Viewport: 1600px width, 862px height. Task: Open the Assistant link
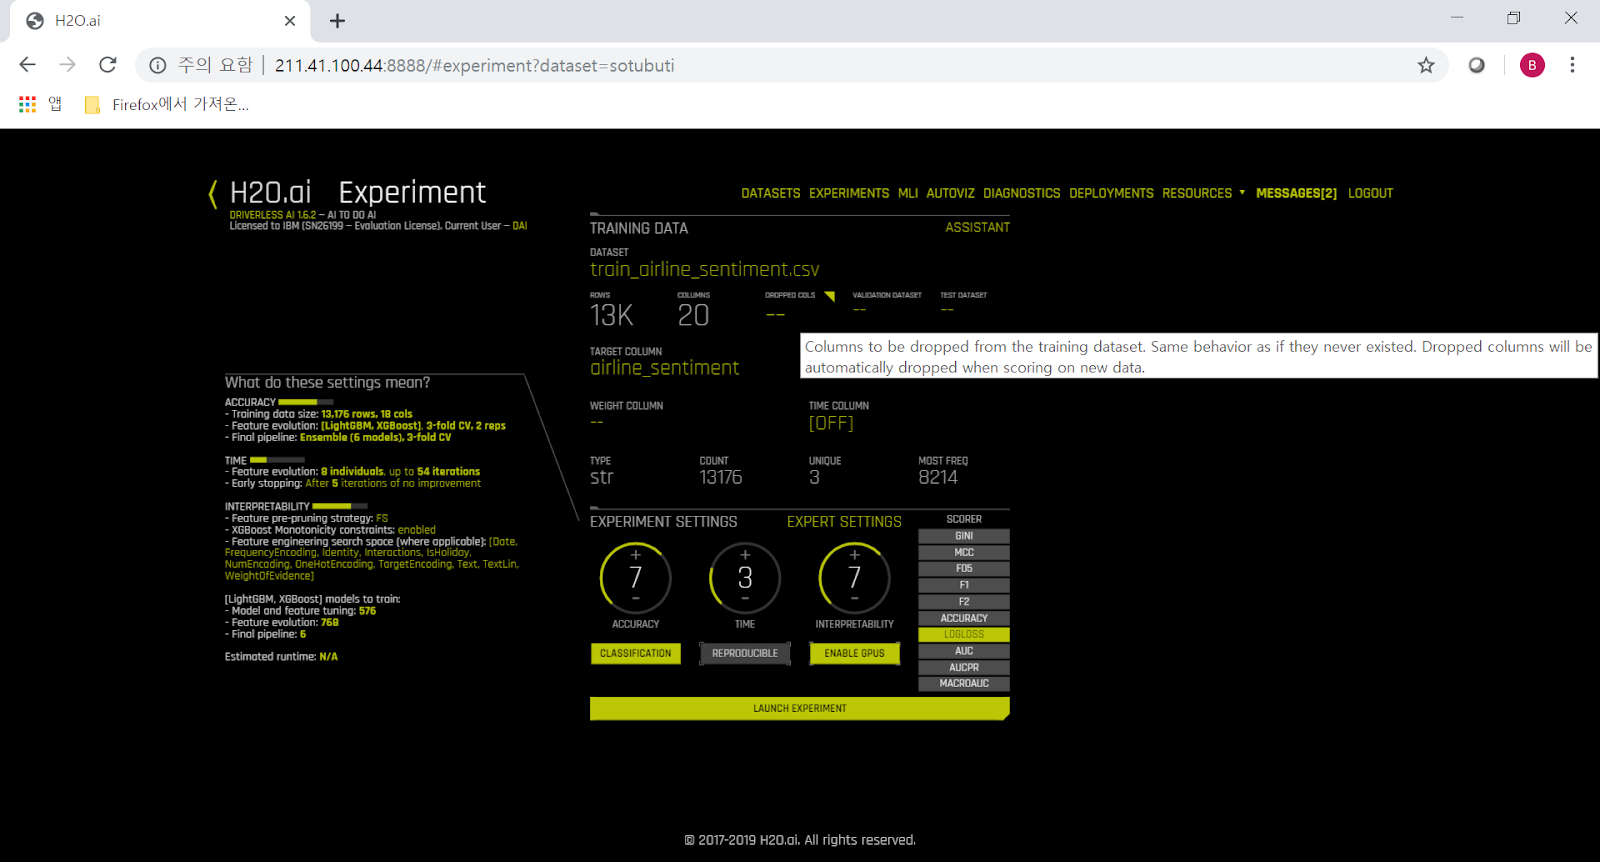pyautogui.click(x=977, y=228)
